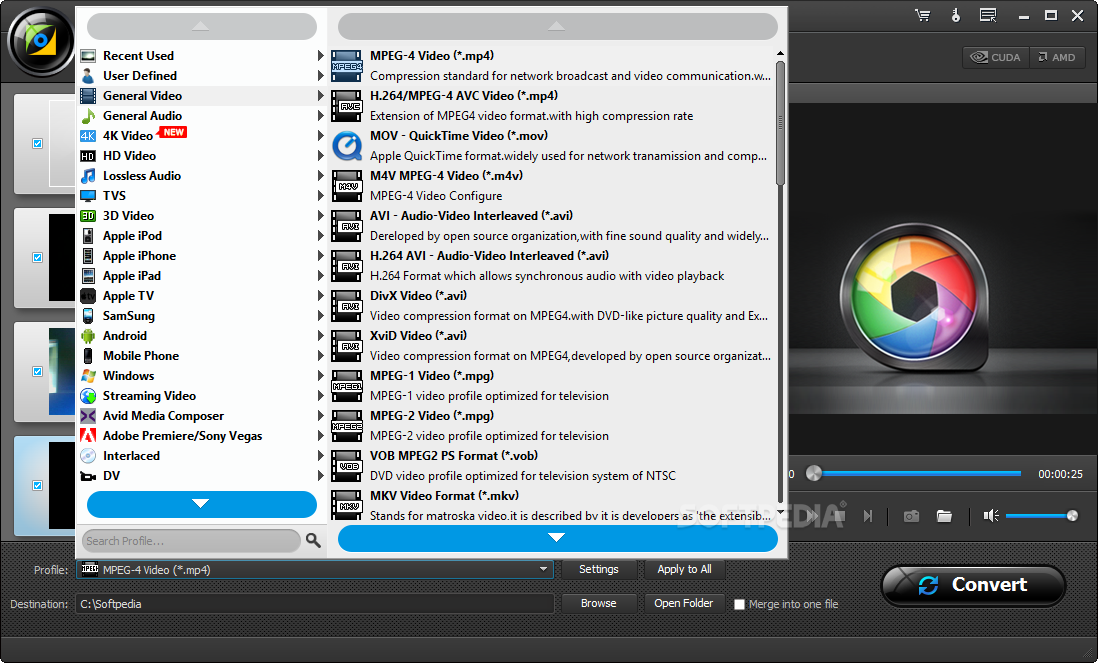
Task: Mute audio with the speaker icon
Action: tap(990, 516)
